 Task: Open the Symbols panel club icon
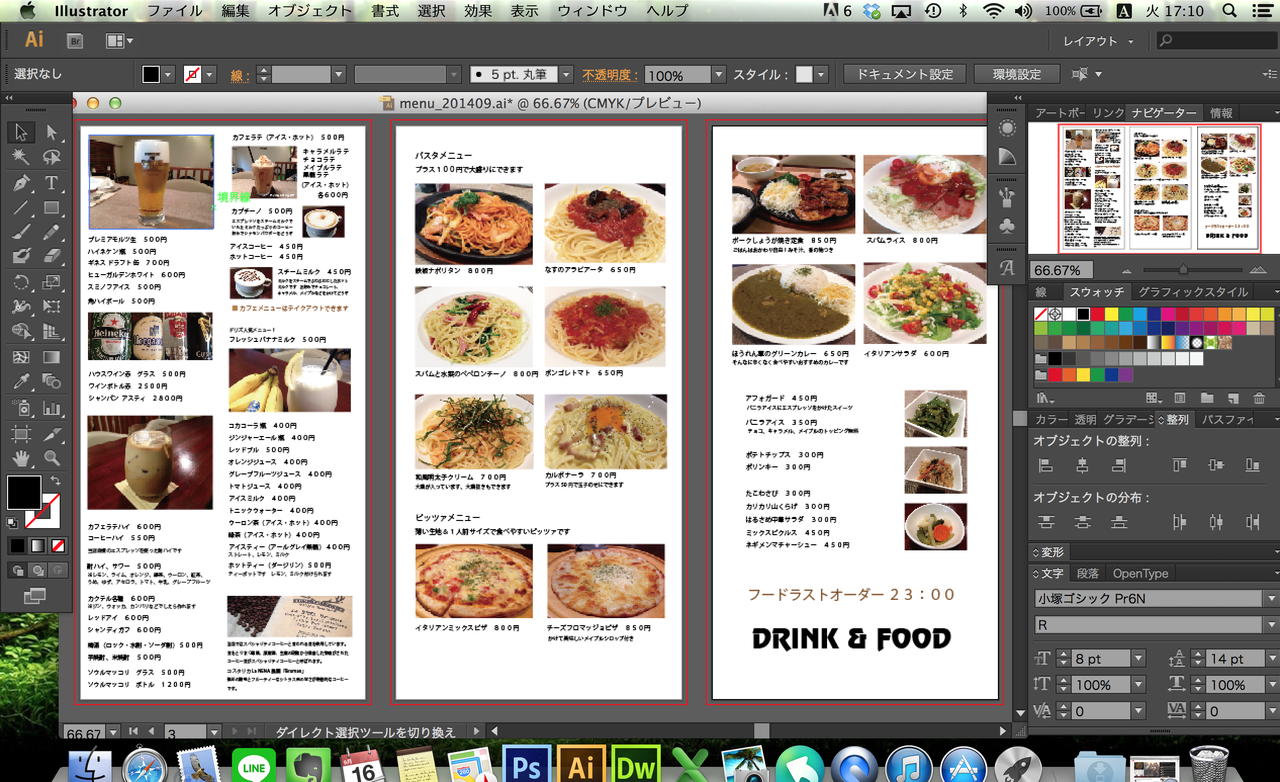(1007, 226)
